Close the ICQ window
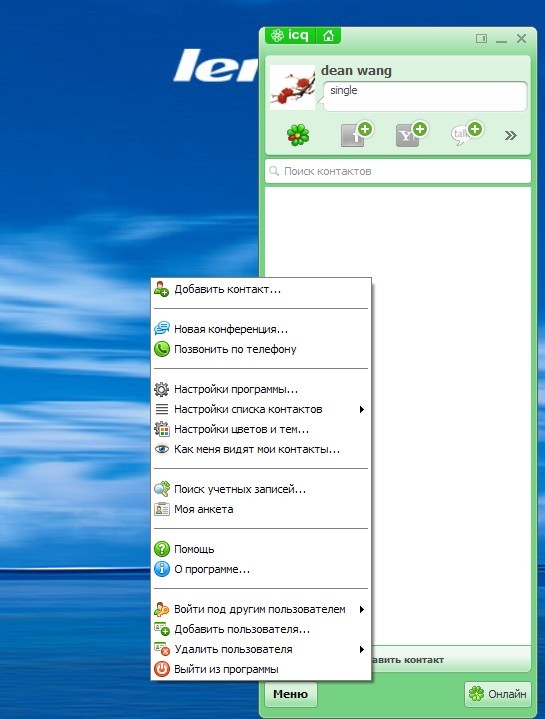This screenshot has height=719, width=545. click(521, 39)
